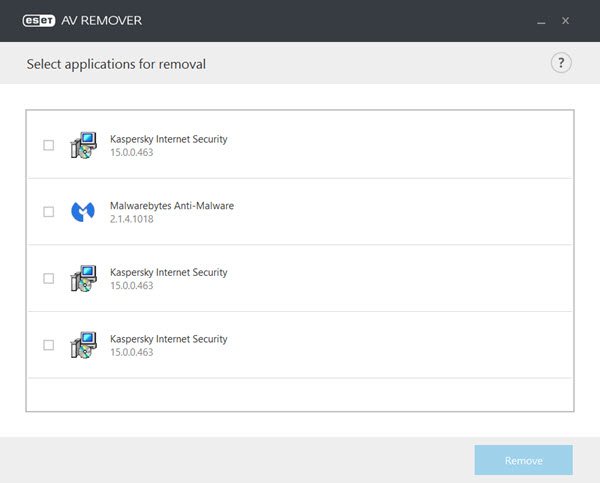The image size is (600, 483).
Task: Click the first Kaspersky Internet Security label
Action: (x=168, y=139)
